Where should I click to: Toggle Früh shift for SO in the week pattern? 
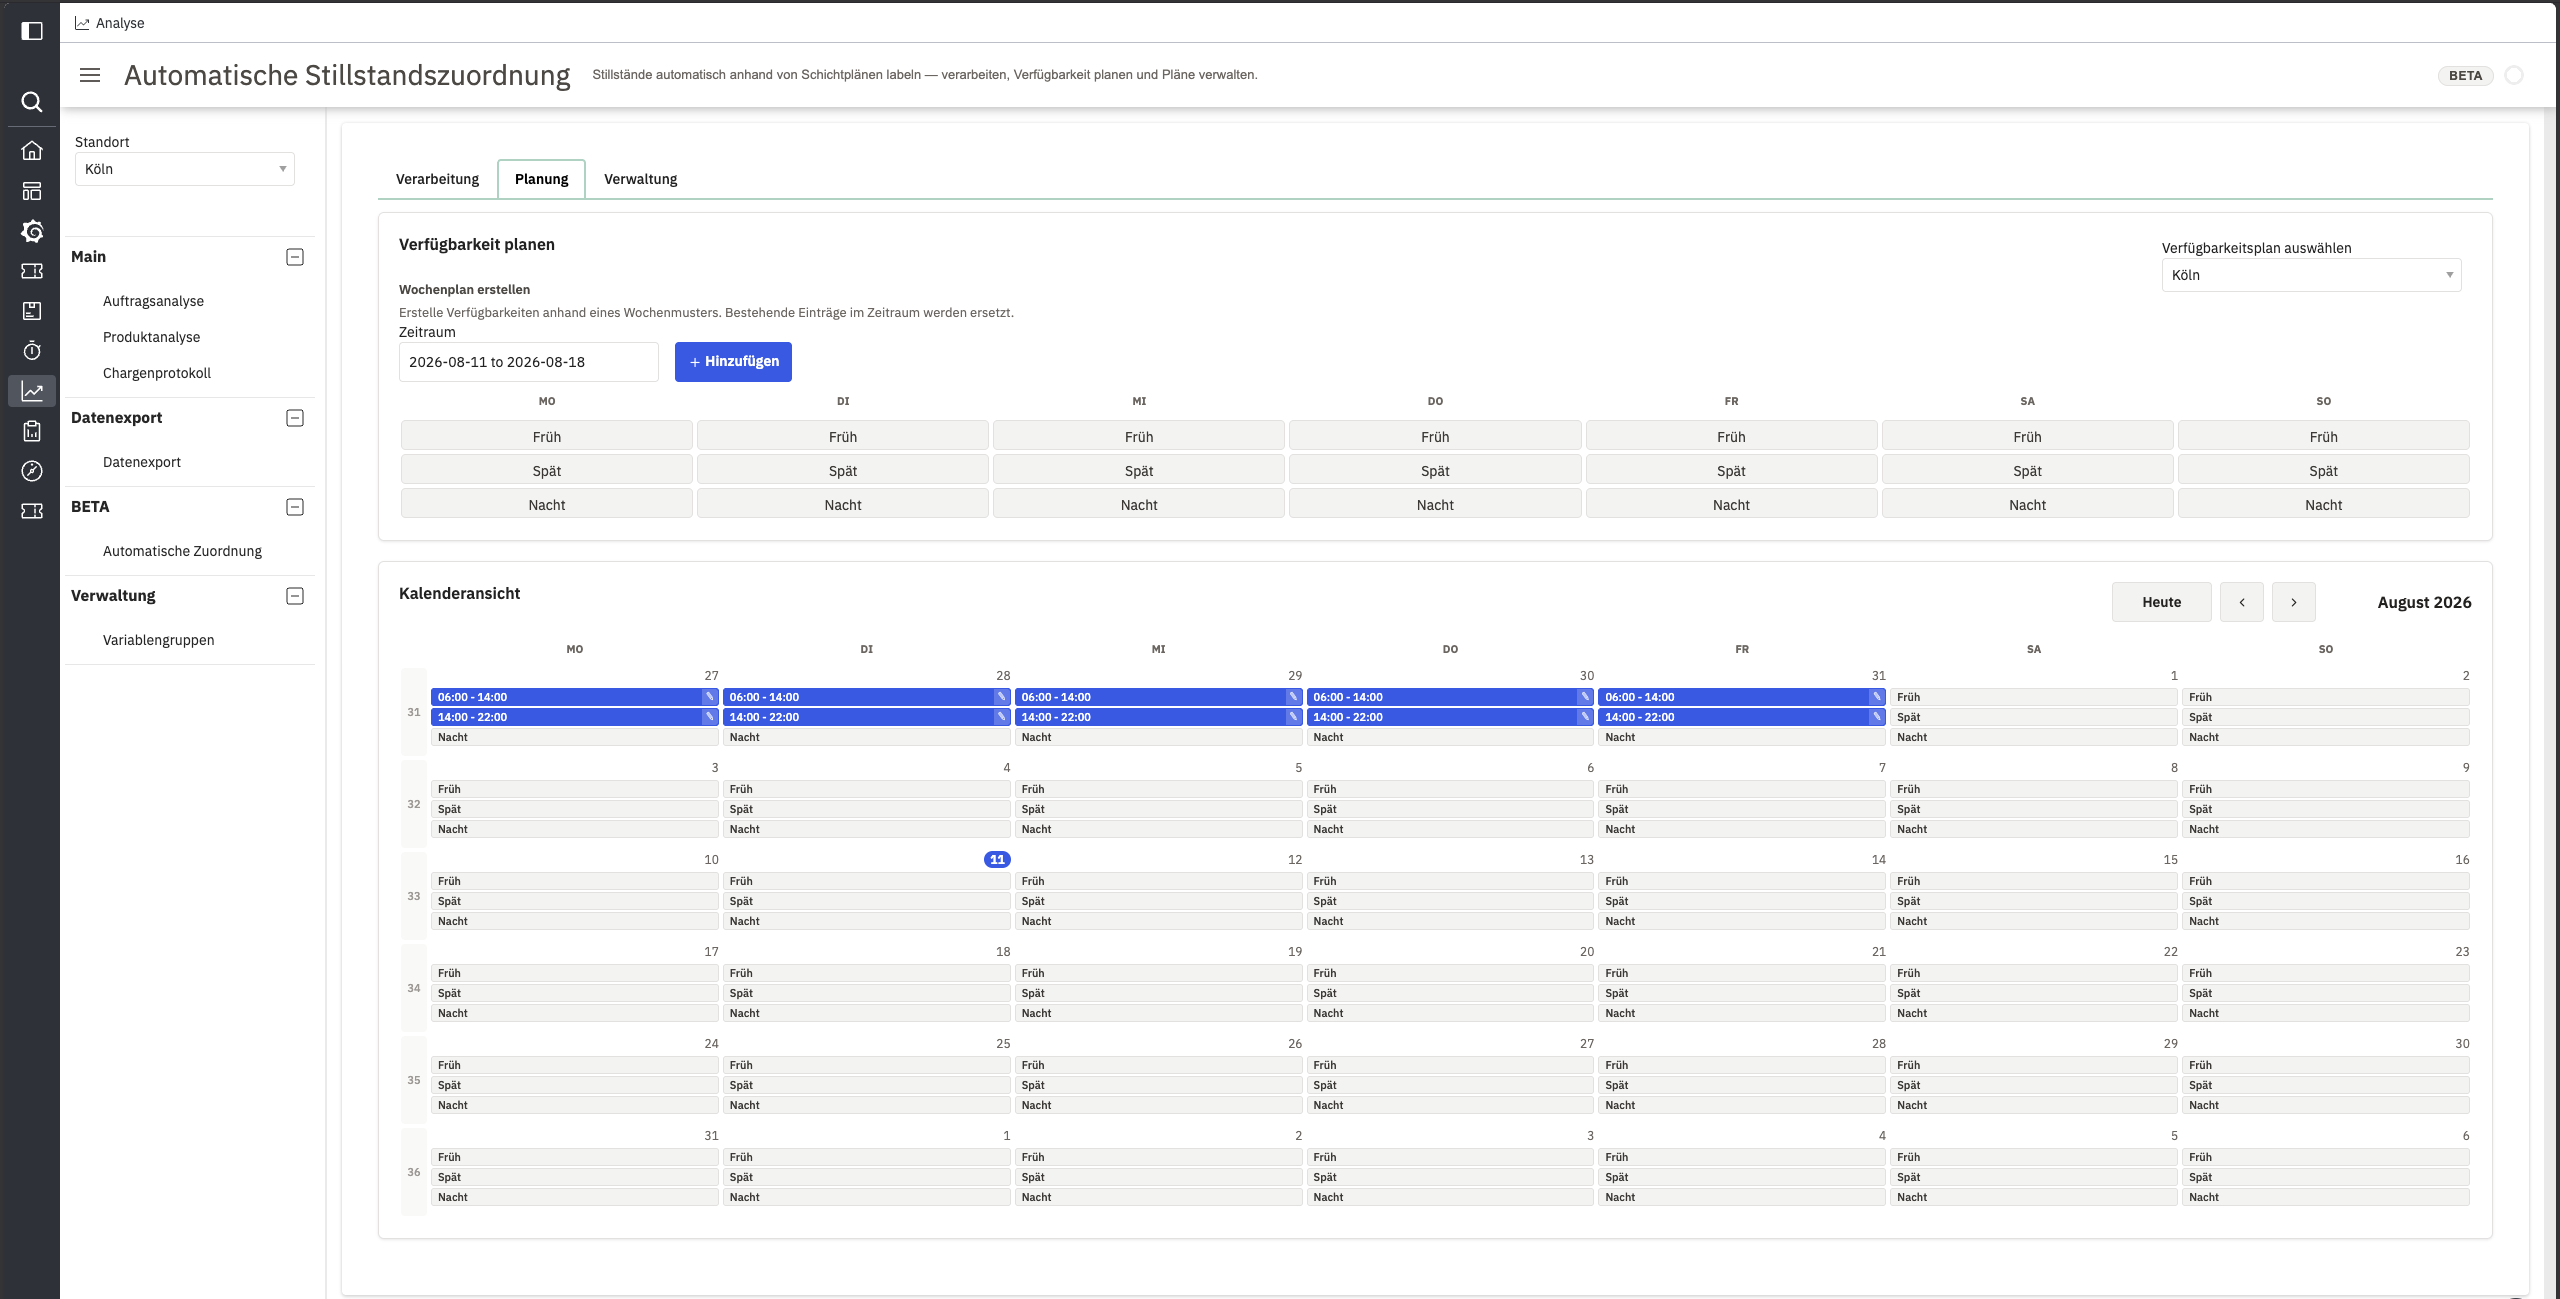click(2323, 437)
